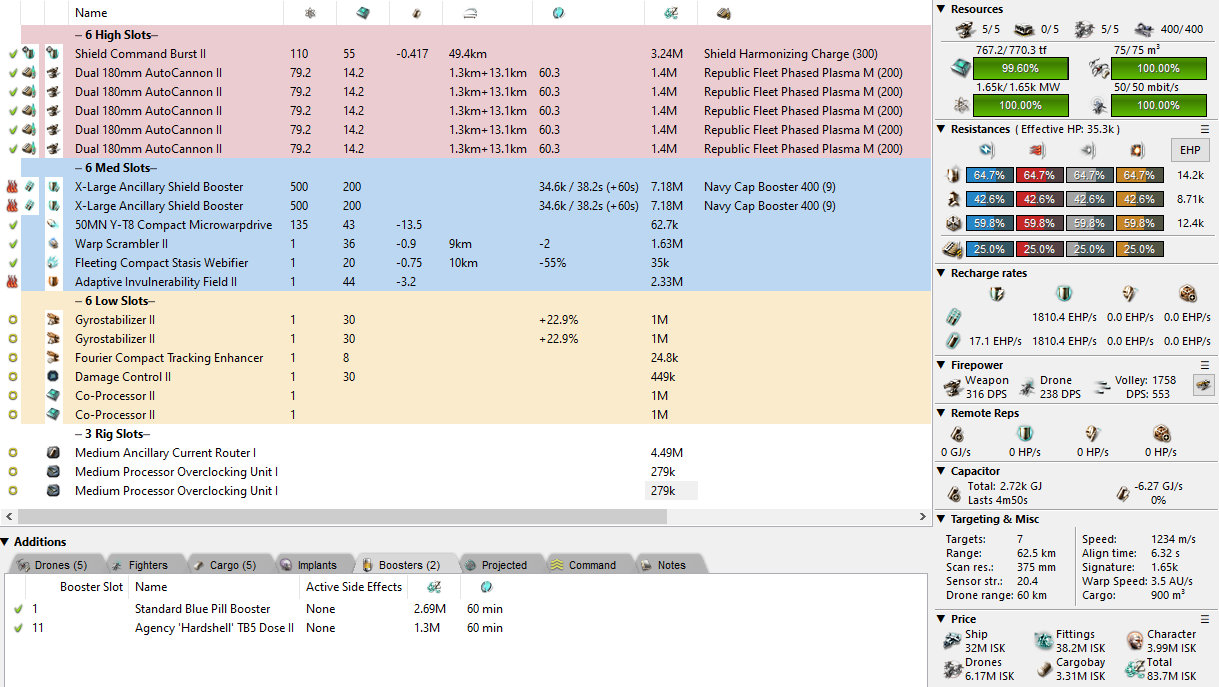
Task: Click the price column header icon
Action: click(658, 13)
